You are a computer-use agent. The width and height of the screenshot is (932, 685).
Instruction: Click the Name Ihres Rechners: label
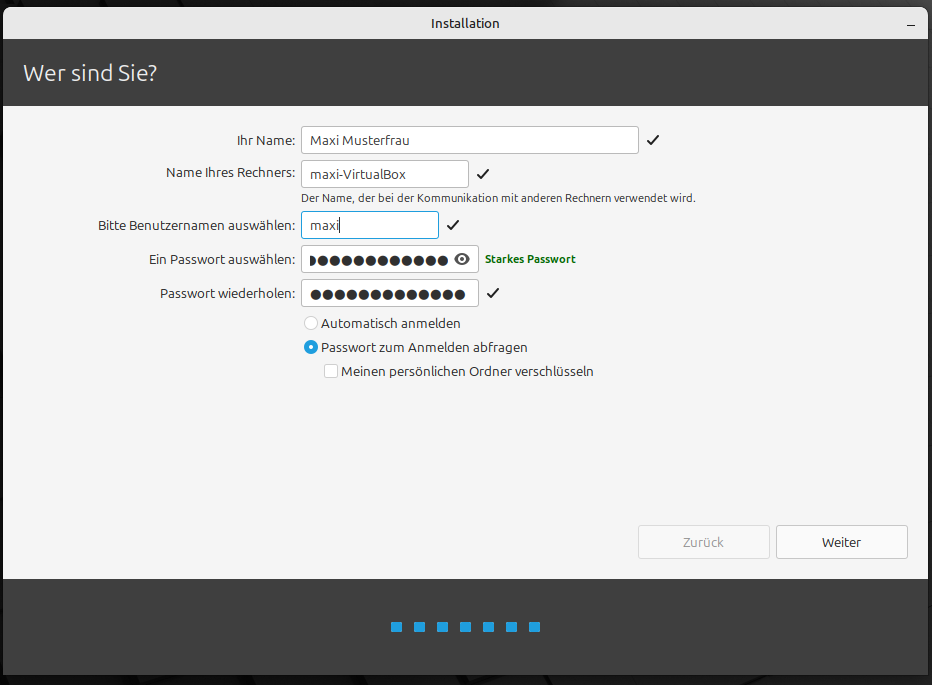click(231, 173)
